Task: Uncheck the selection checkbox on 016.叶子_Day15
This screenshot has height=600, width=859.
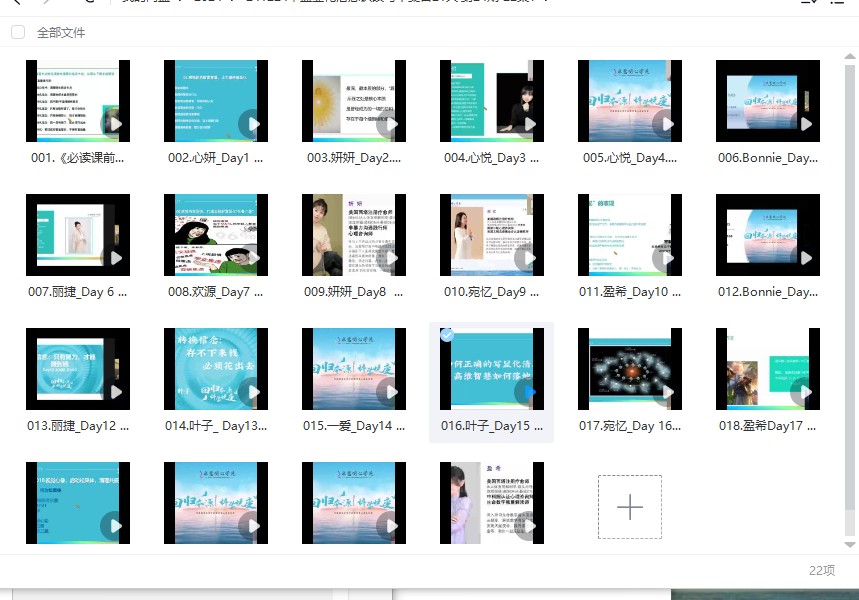Action: 447,335
